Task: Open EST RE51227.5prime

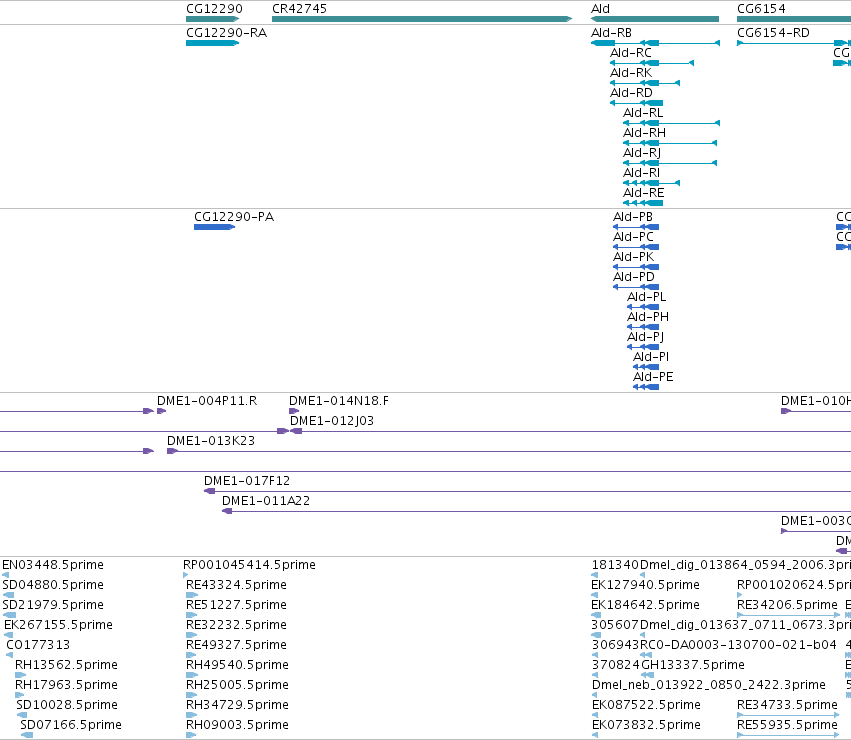Action: (236, 605)
